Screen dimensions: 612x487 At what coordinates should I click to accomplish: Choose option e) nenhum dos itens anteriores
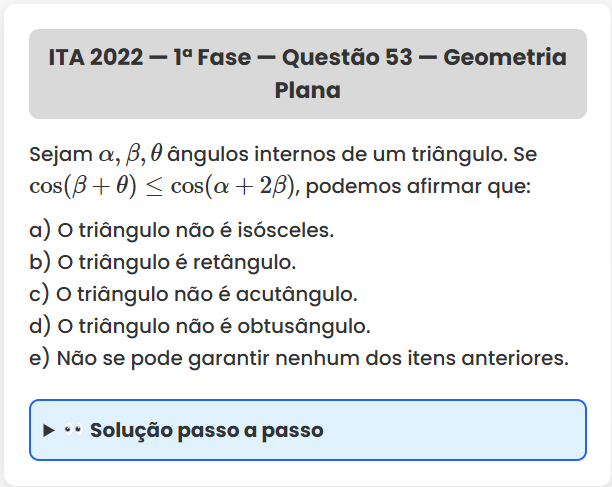point(299,358)
